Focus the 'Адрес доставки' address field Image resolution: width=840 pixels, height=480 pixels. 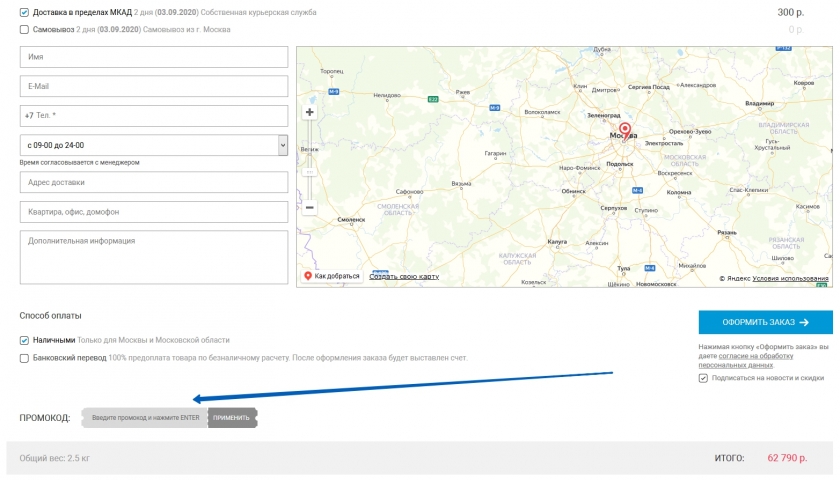coord(154,183)
